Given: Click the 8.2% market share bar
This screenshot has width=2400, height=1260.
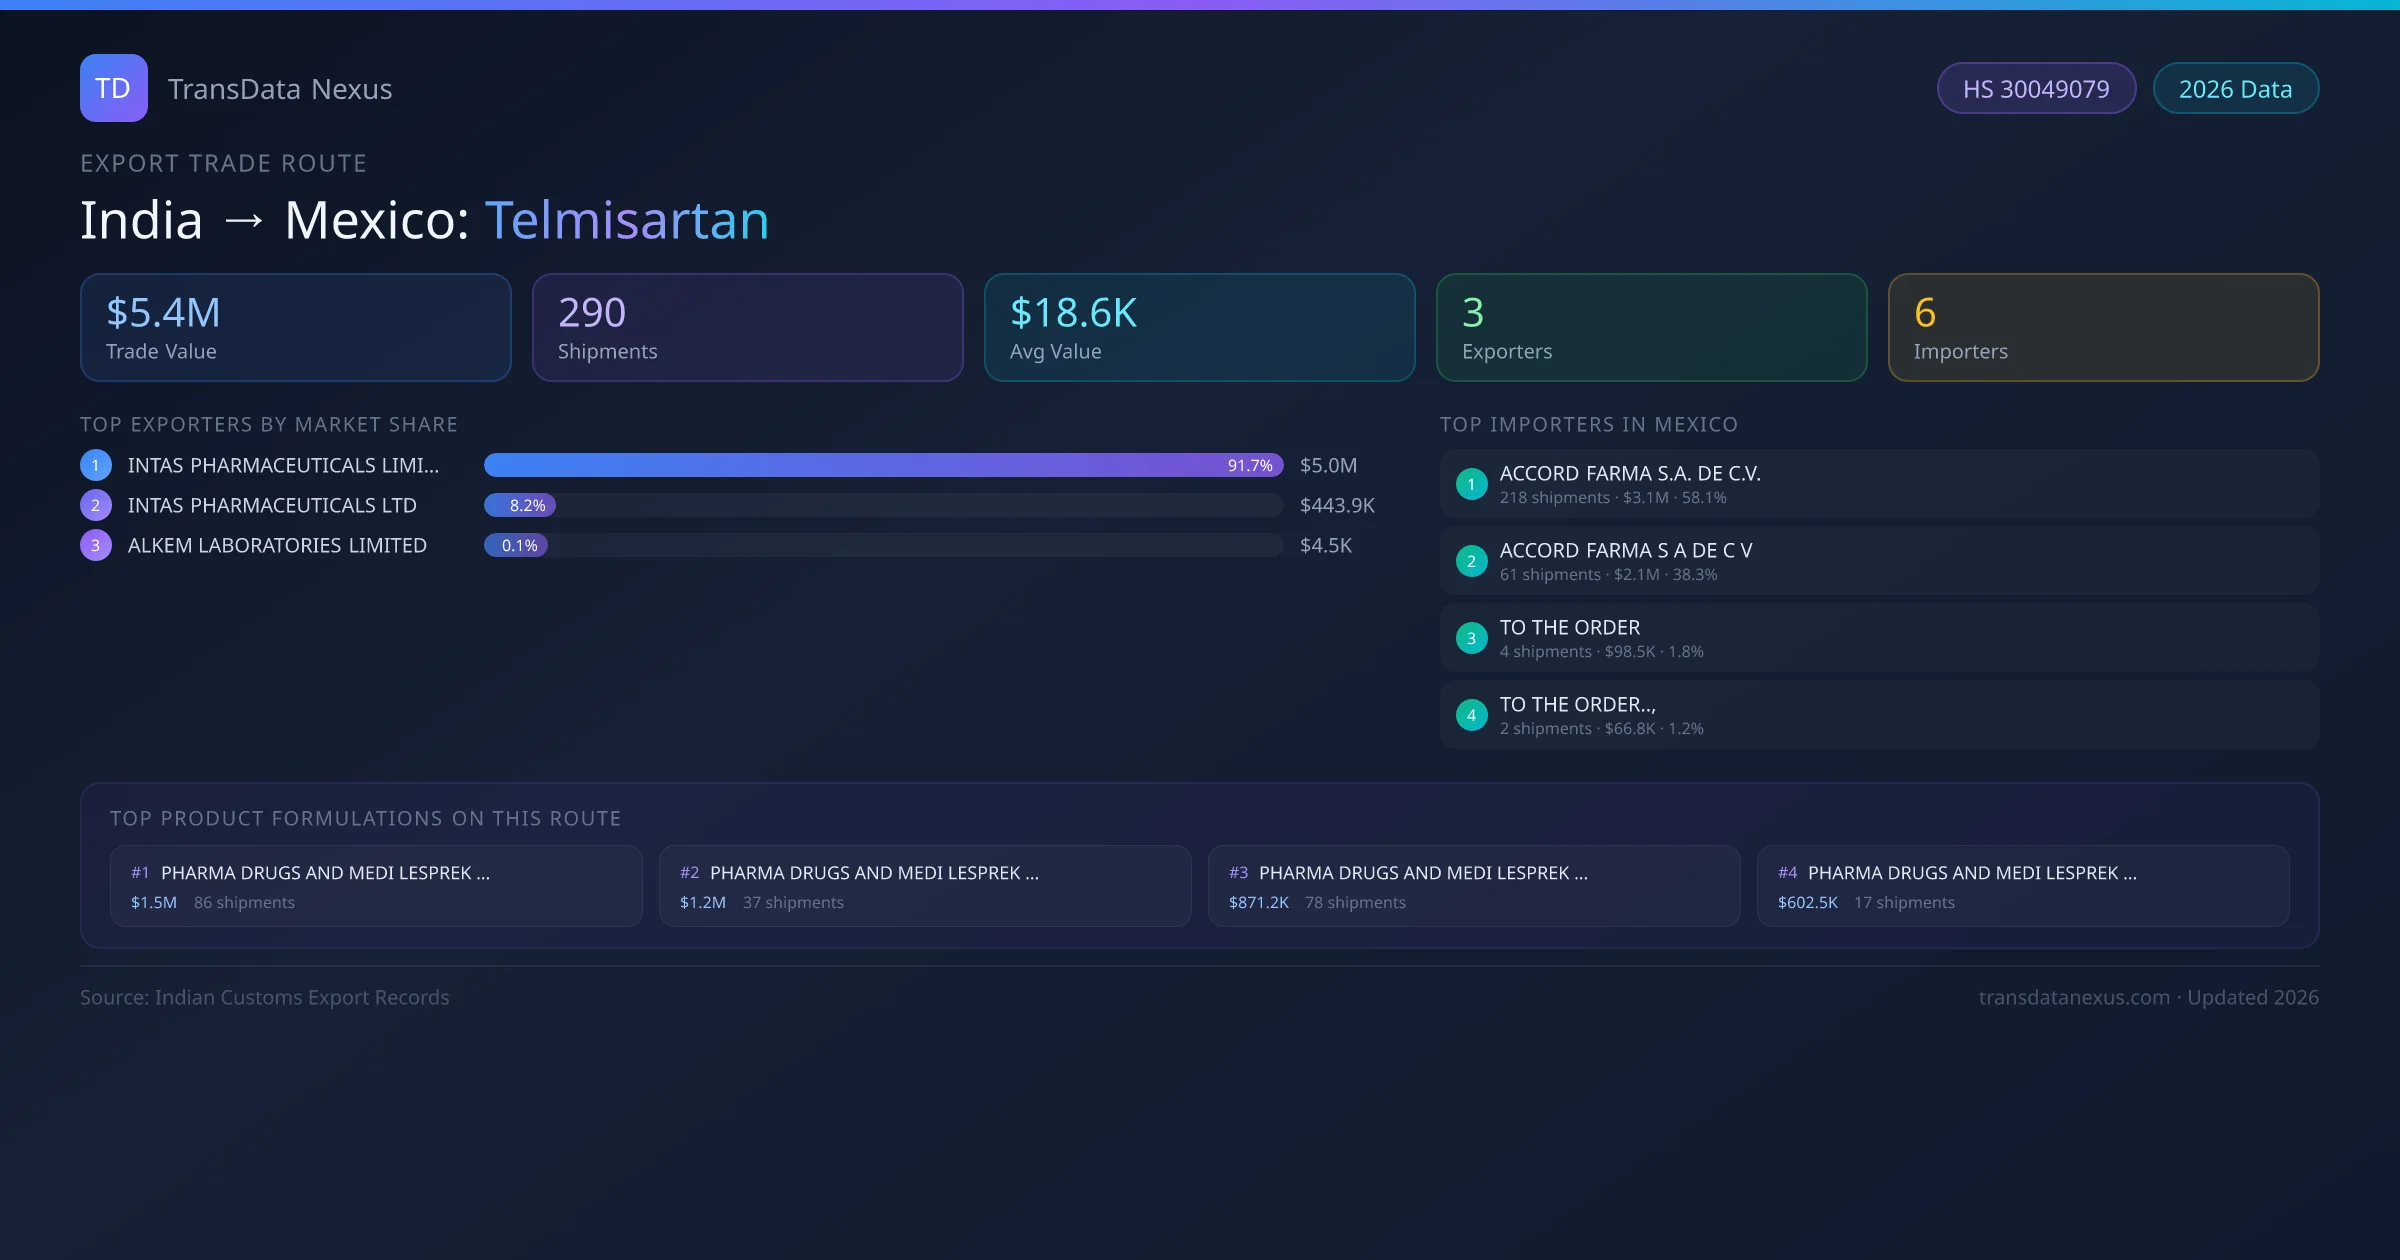Looking at the screenshot, I should point(520,505).
